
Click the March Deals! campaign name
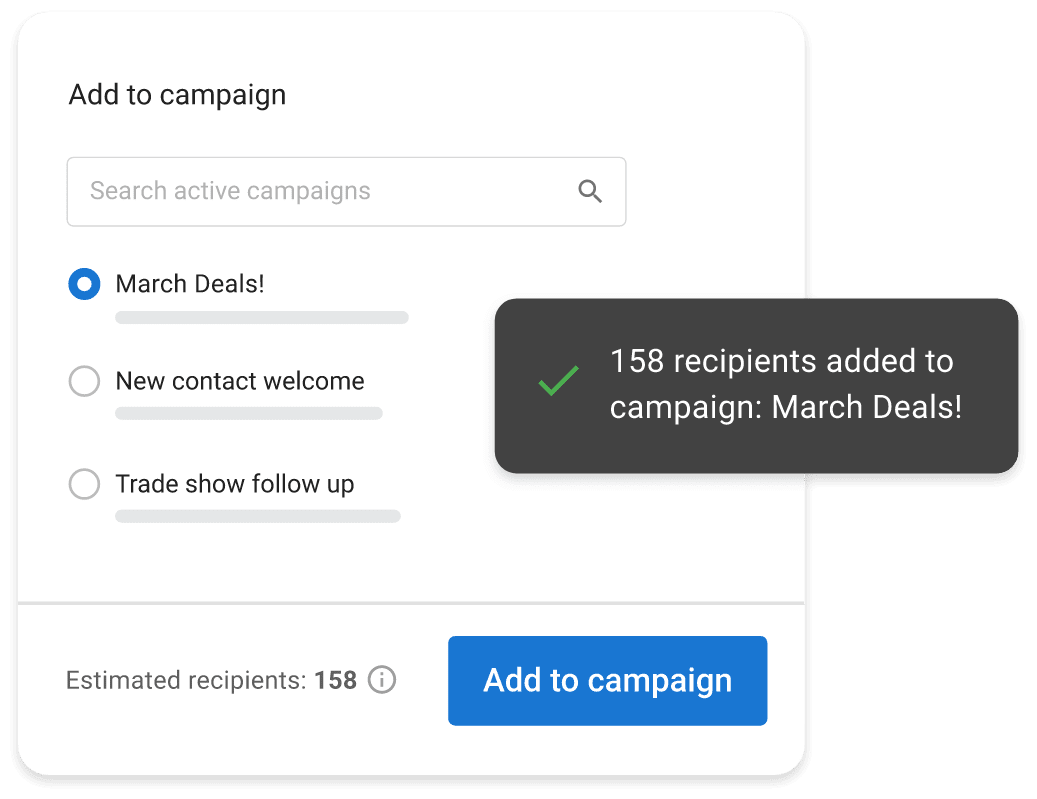(189, 284)
